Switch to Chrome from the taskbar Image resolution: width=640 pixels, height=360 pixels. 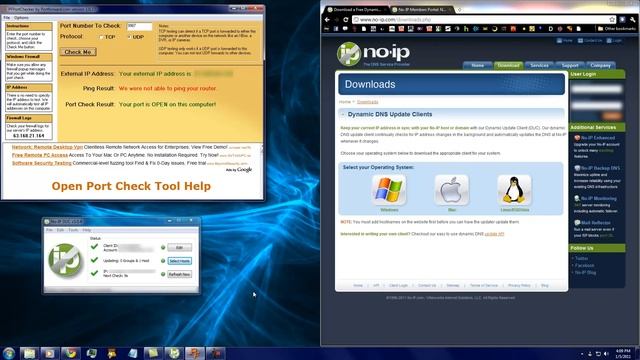pyautogui.click(x=71, y=353)
